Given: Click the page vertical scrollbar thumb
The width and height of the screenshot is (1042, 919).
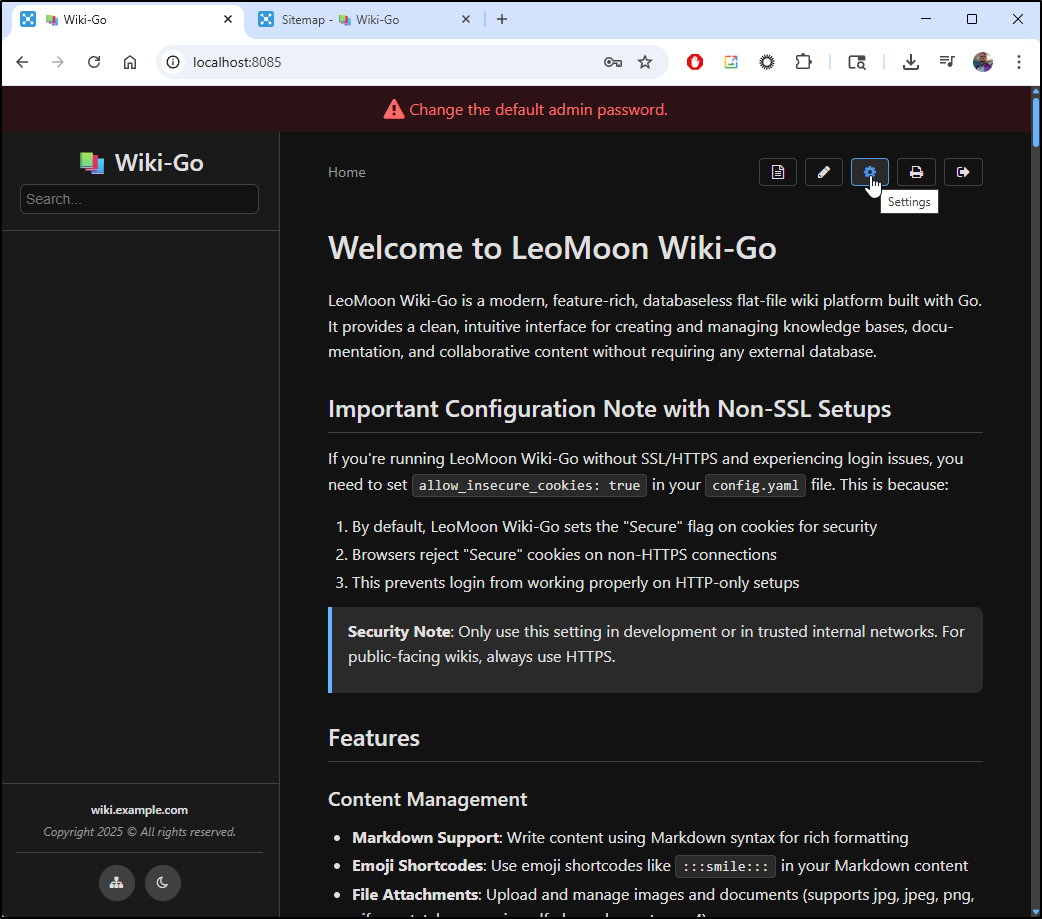Looking at the screenshot, I should 1035,122.
